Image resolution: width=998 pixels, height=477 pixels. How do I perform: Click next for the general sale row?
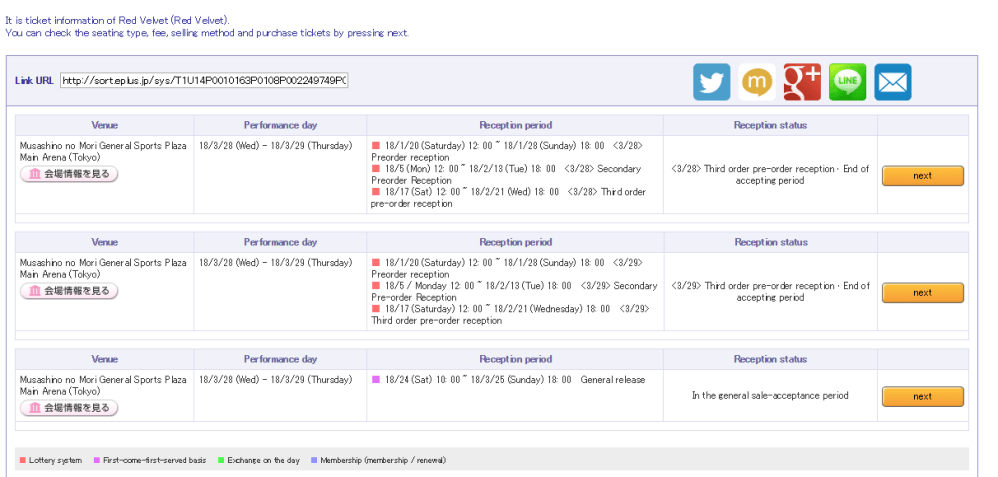click(x=922, y=396)
